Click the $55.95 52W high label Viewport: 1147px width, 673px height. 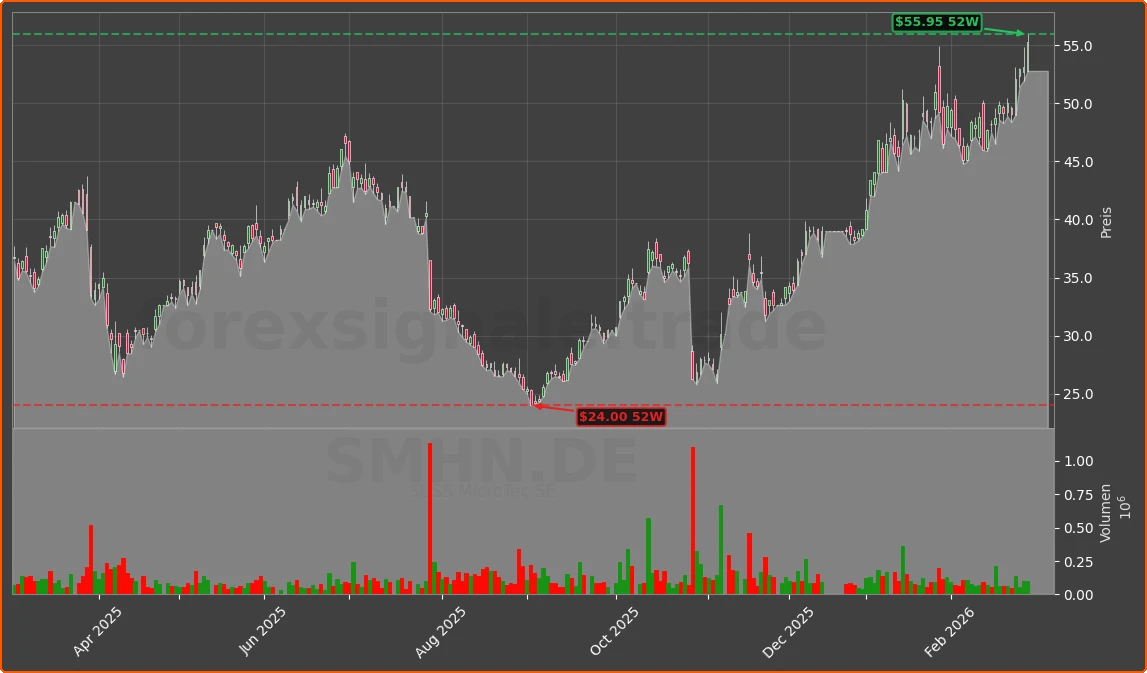[x=938, y=20]
